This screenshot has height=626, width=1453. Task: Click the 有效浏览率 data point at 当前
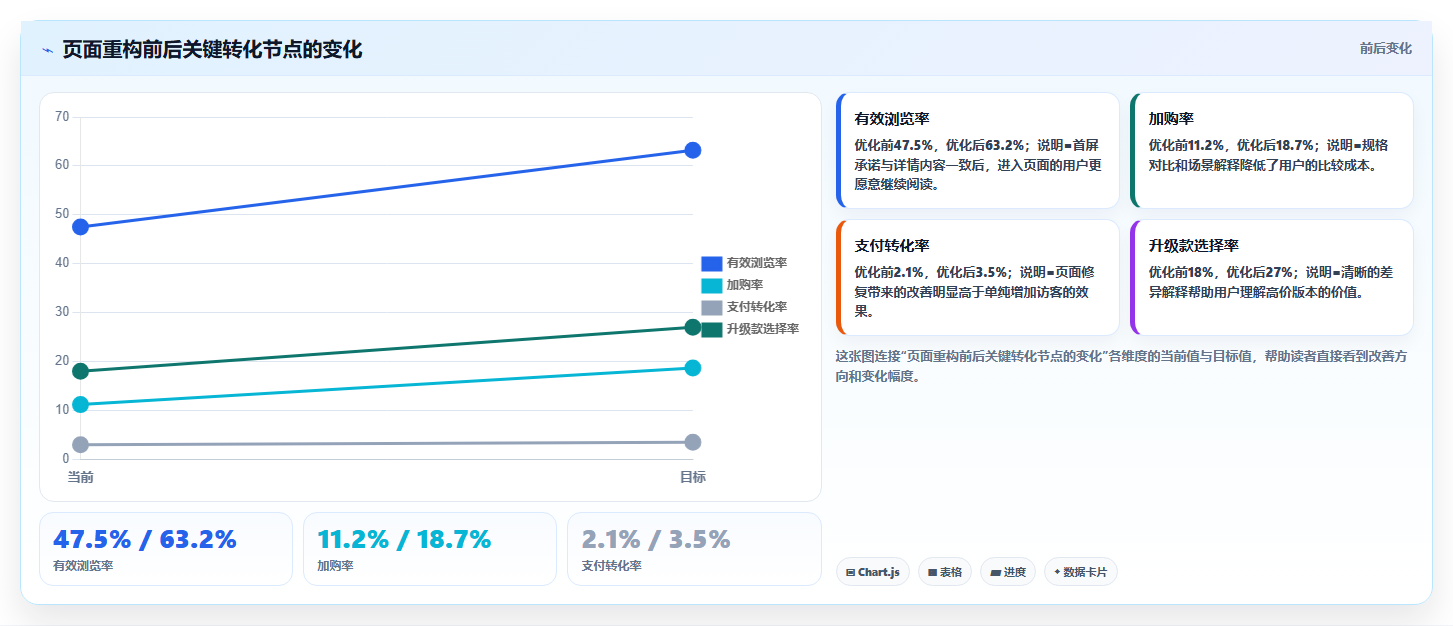(x=81, y=227)
